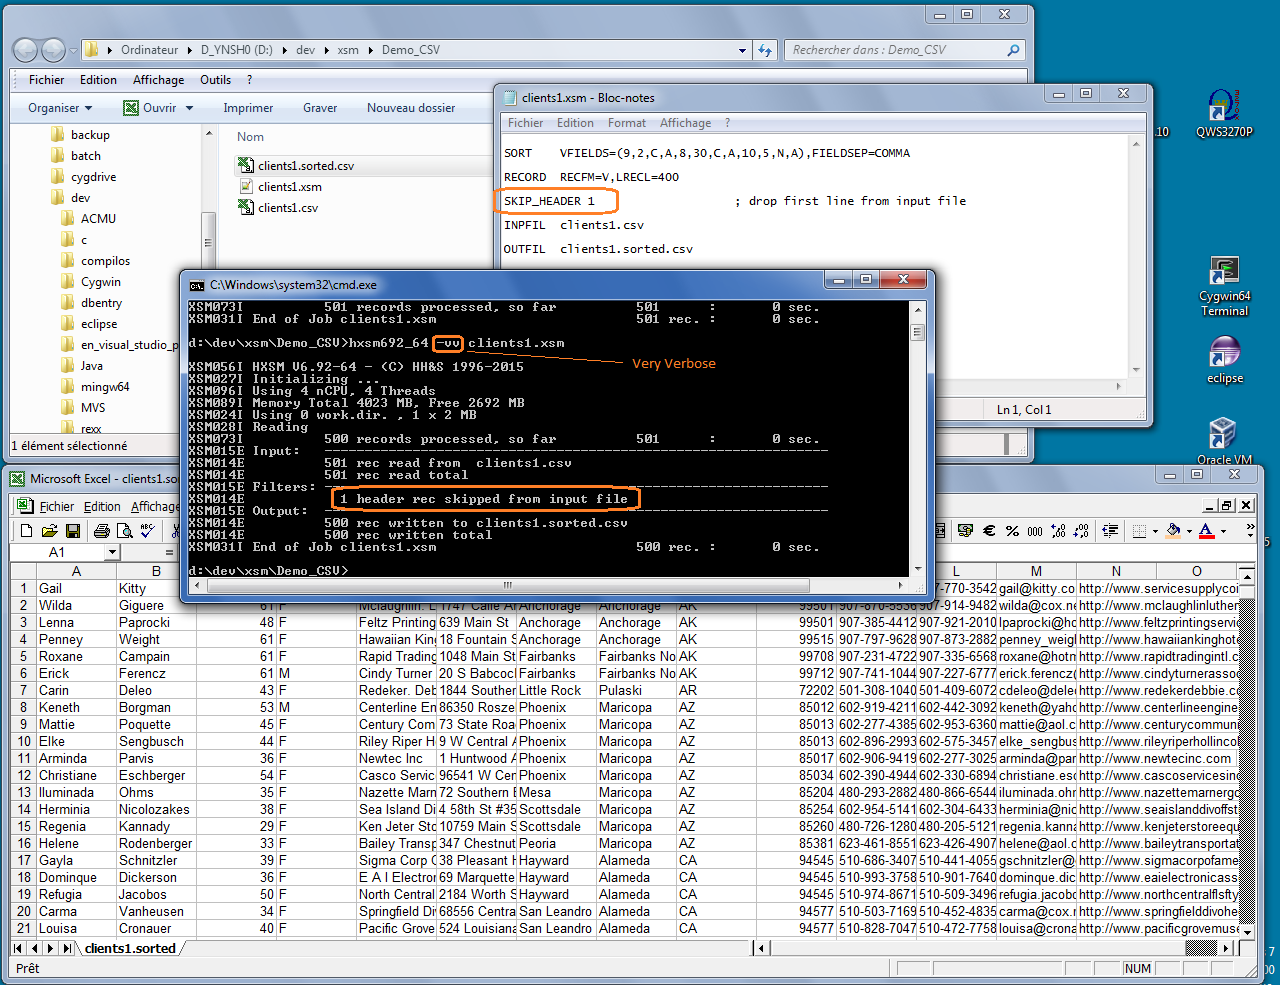Click the Print icon in Excel toolbar
This screenshot has width=1280, height=985.
102,531
